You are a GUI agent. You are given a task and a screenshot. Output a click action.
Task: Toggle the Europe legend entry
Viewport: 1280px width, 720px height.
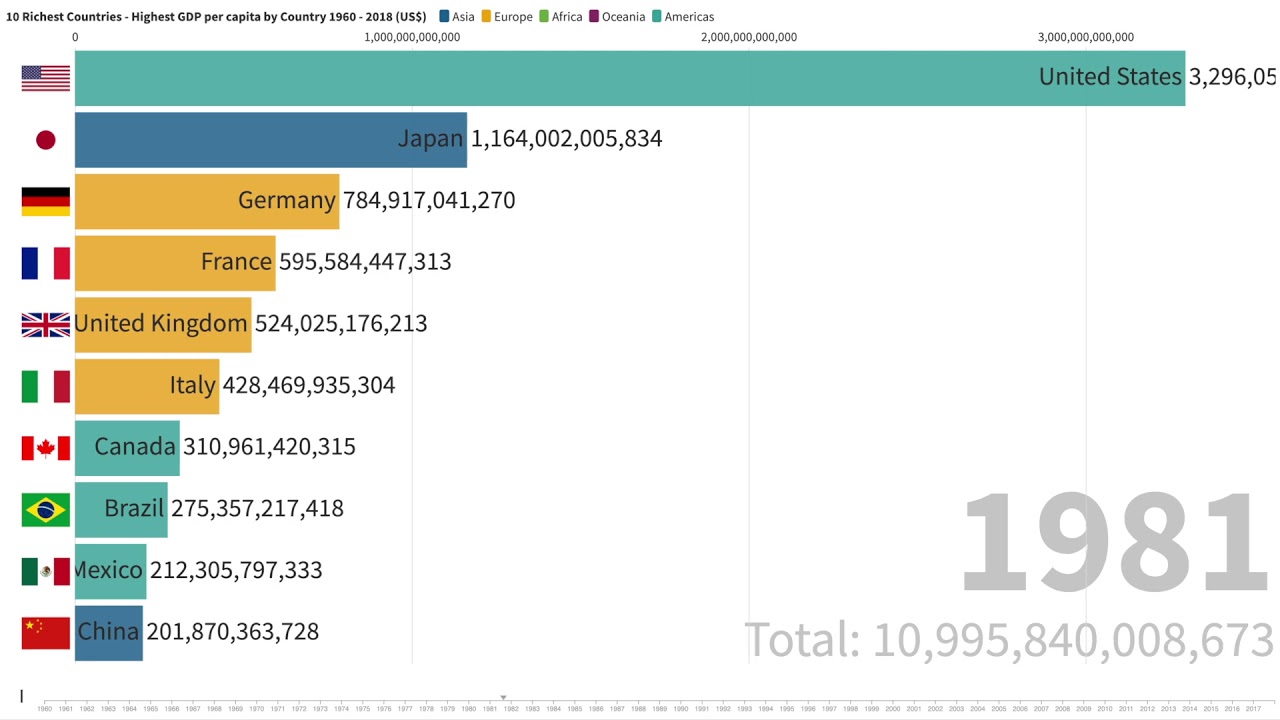click(507, 17)
